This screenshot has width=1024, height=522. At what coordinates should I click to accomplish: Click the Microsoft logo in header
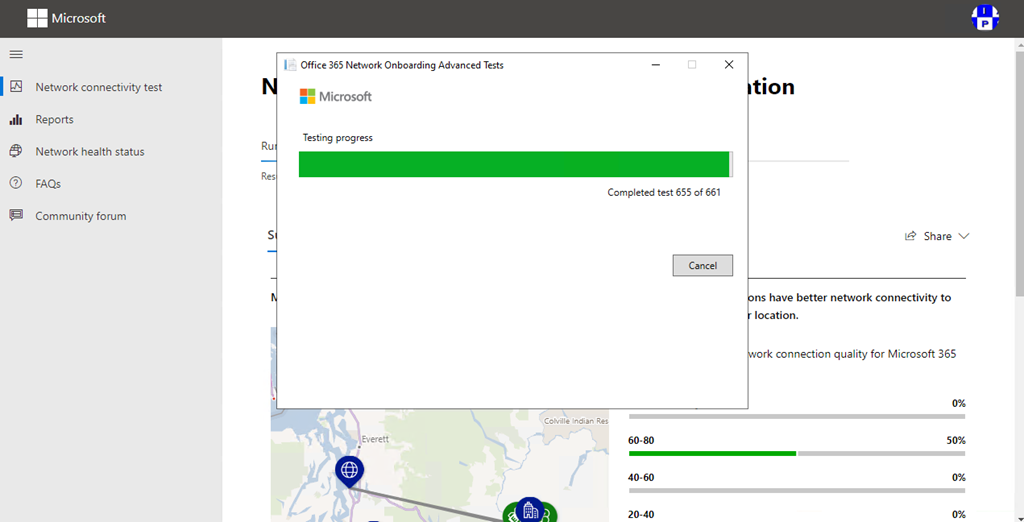[66, 18]
